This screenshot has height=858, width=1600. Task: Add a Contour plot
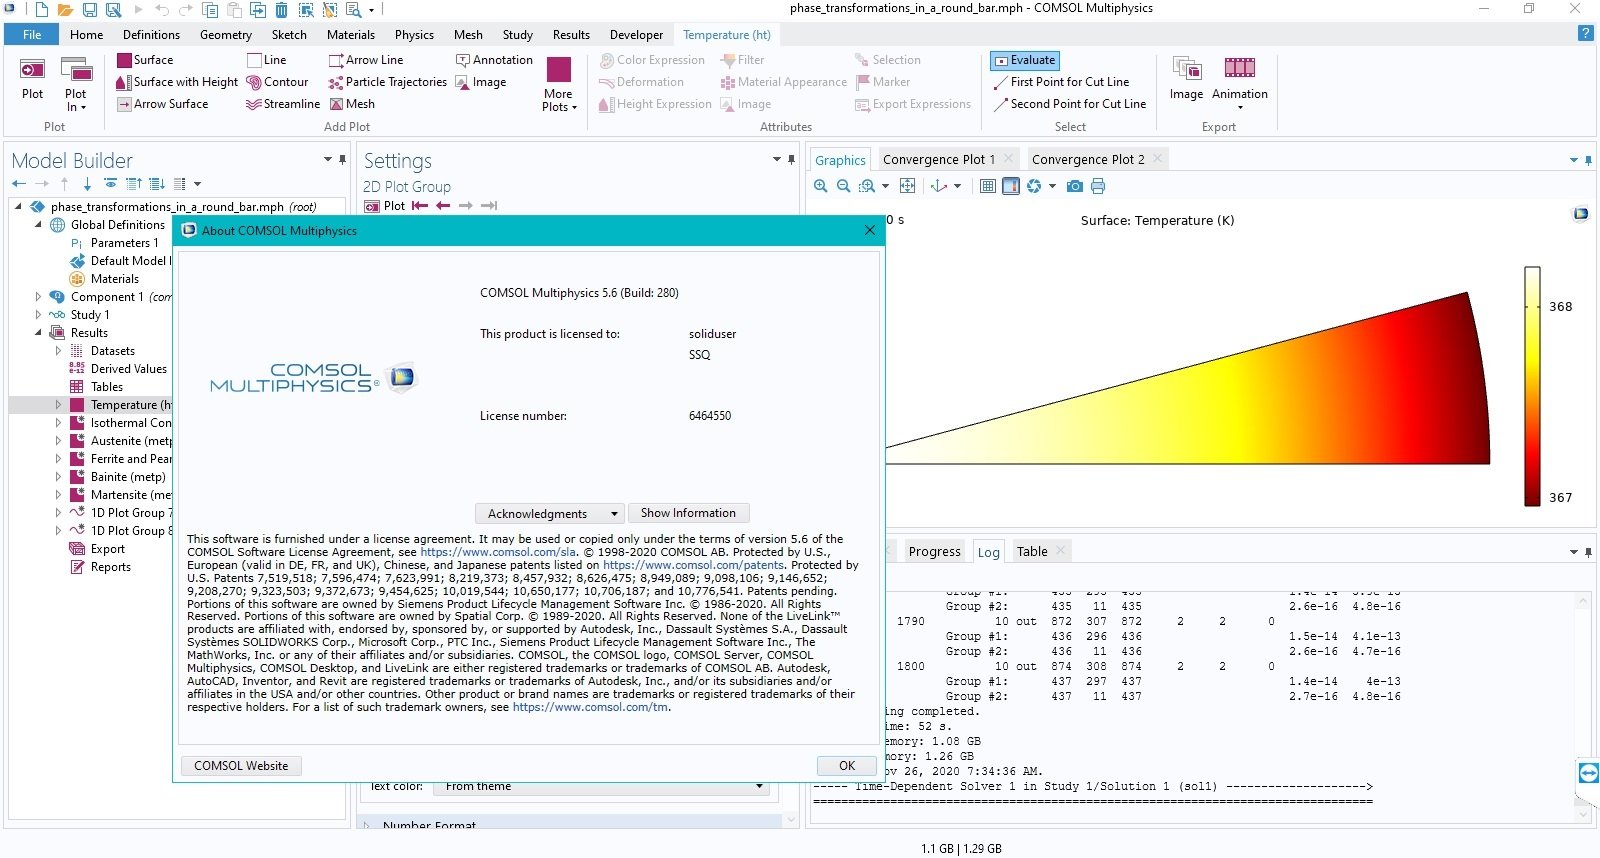pyautogui.click(x=277, y=82)
